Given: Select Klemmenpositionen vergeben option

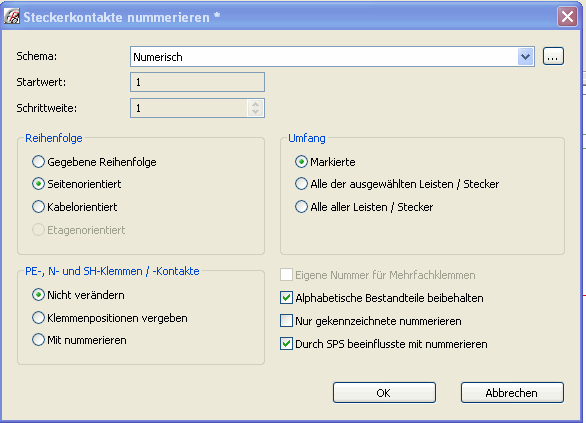Looking at the screenshot, I should [x=38, y=318].
